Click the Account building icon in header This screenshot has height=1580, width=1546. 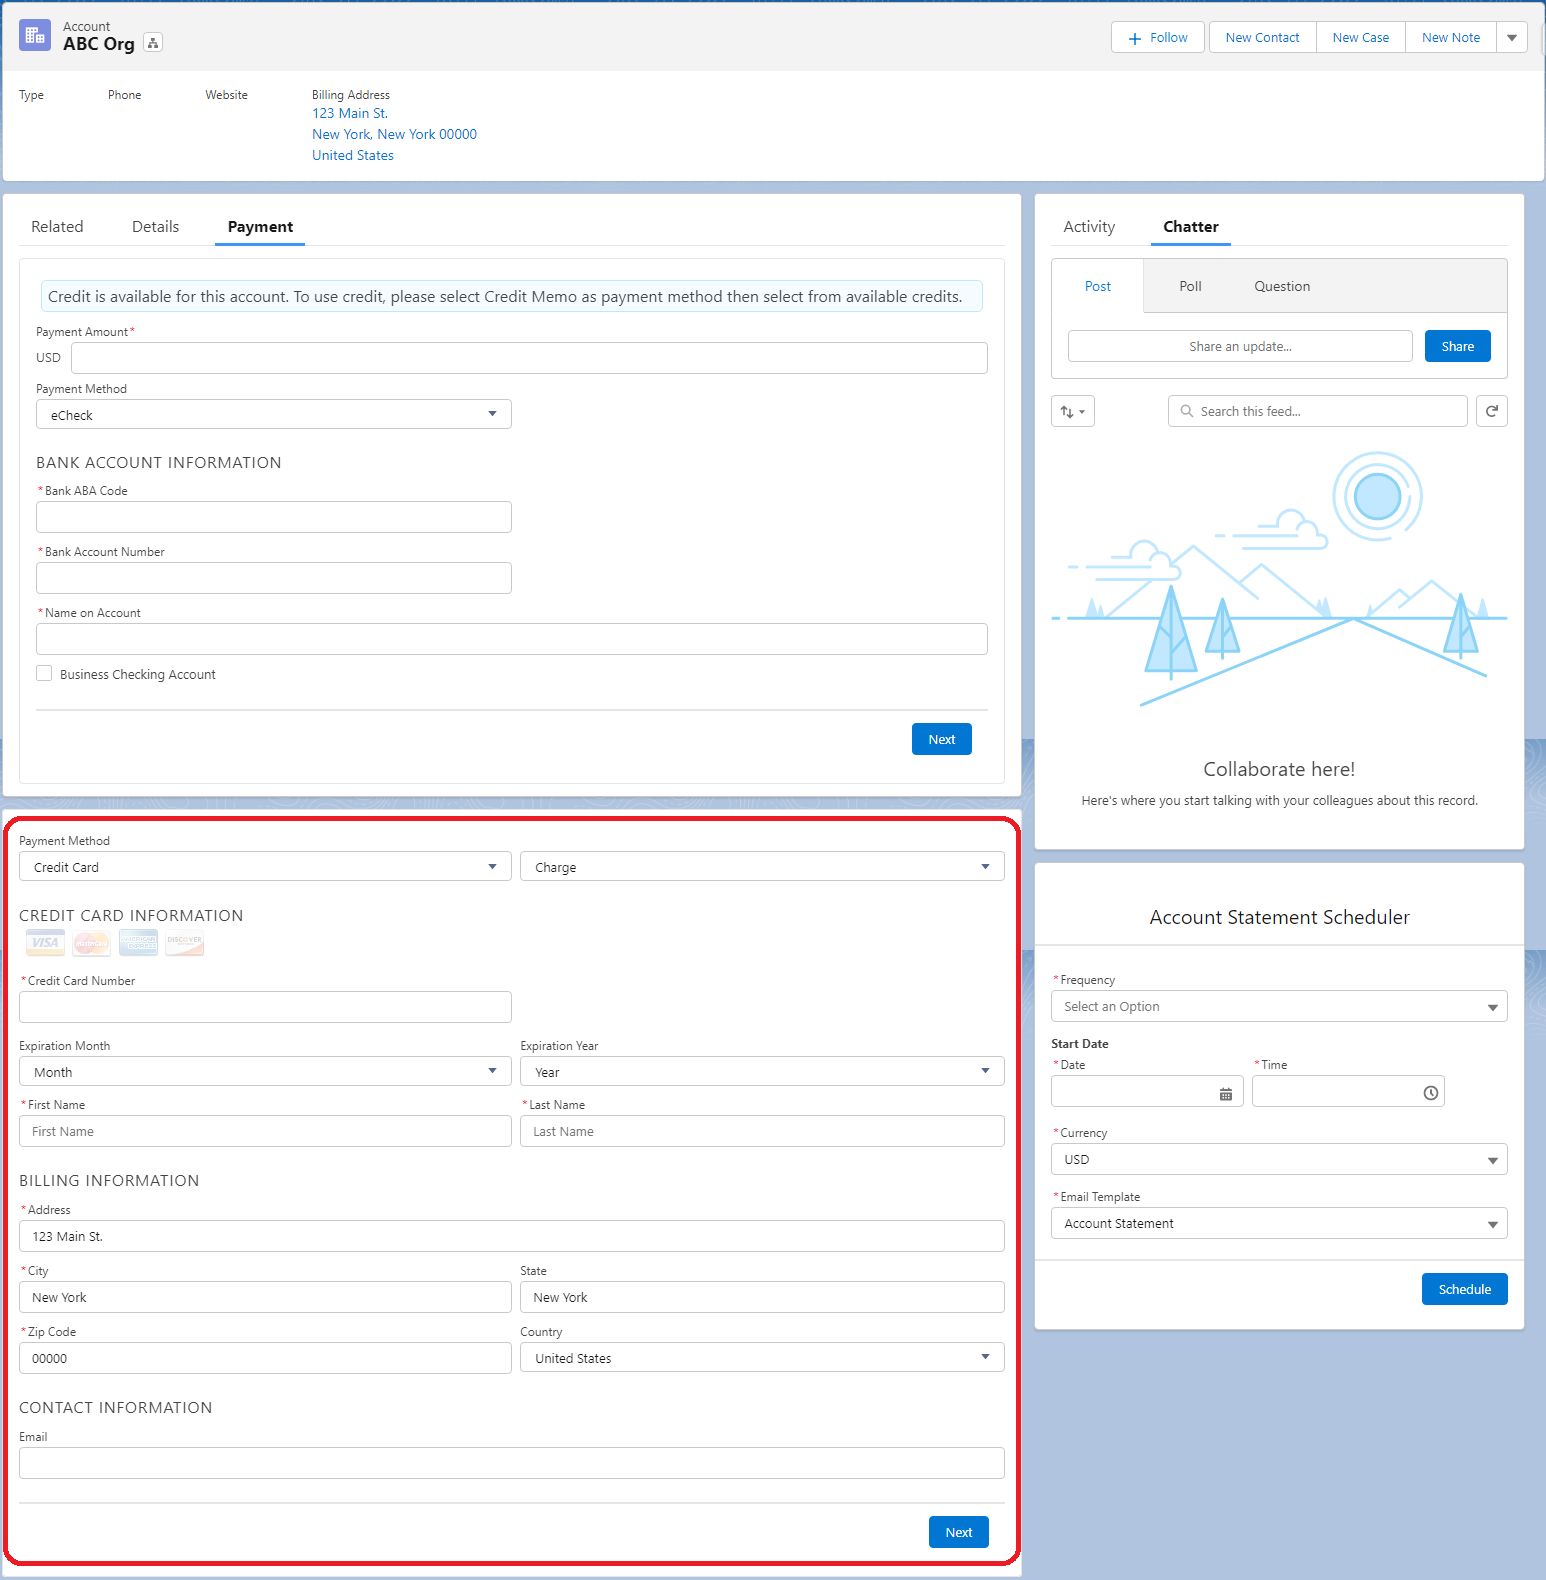point(35,36)
